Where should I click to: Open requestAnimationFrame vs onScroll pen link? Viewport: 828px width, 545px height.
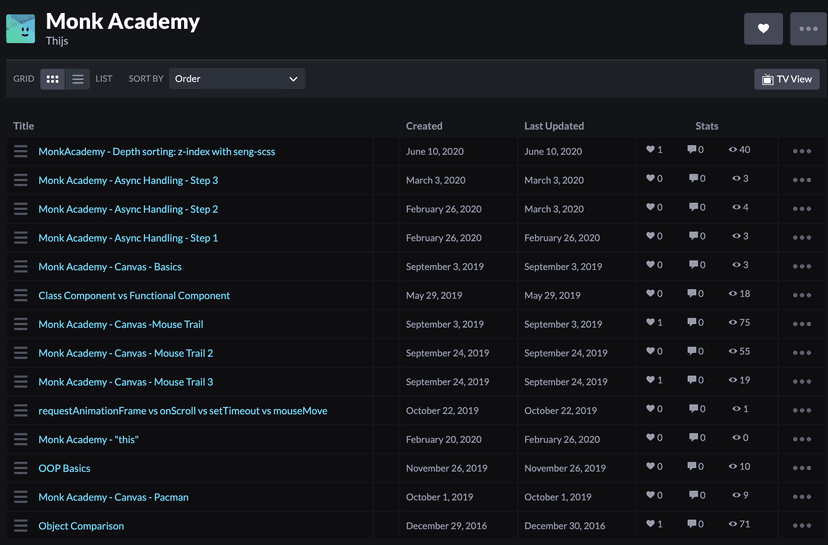click(x=182, y=411)
